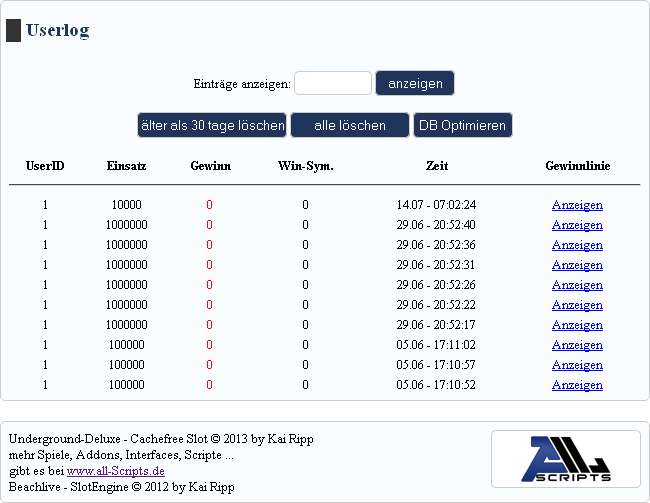
Task: Open Anzeigen link for 29.06 - 20:52:17
Action: (577, 325)
